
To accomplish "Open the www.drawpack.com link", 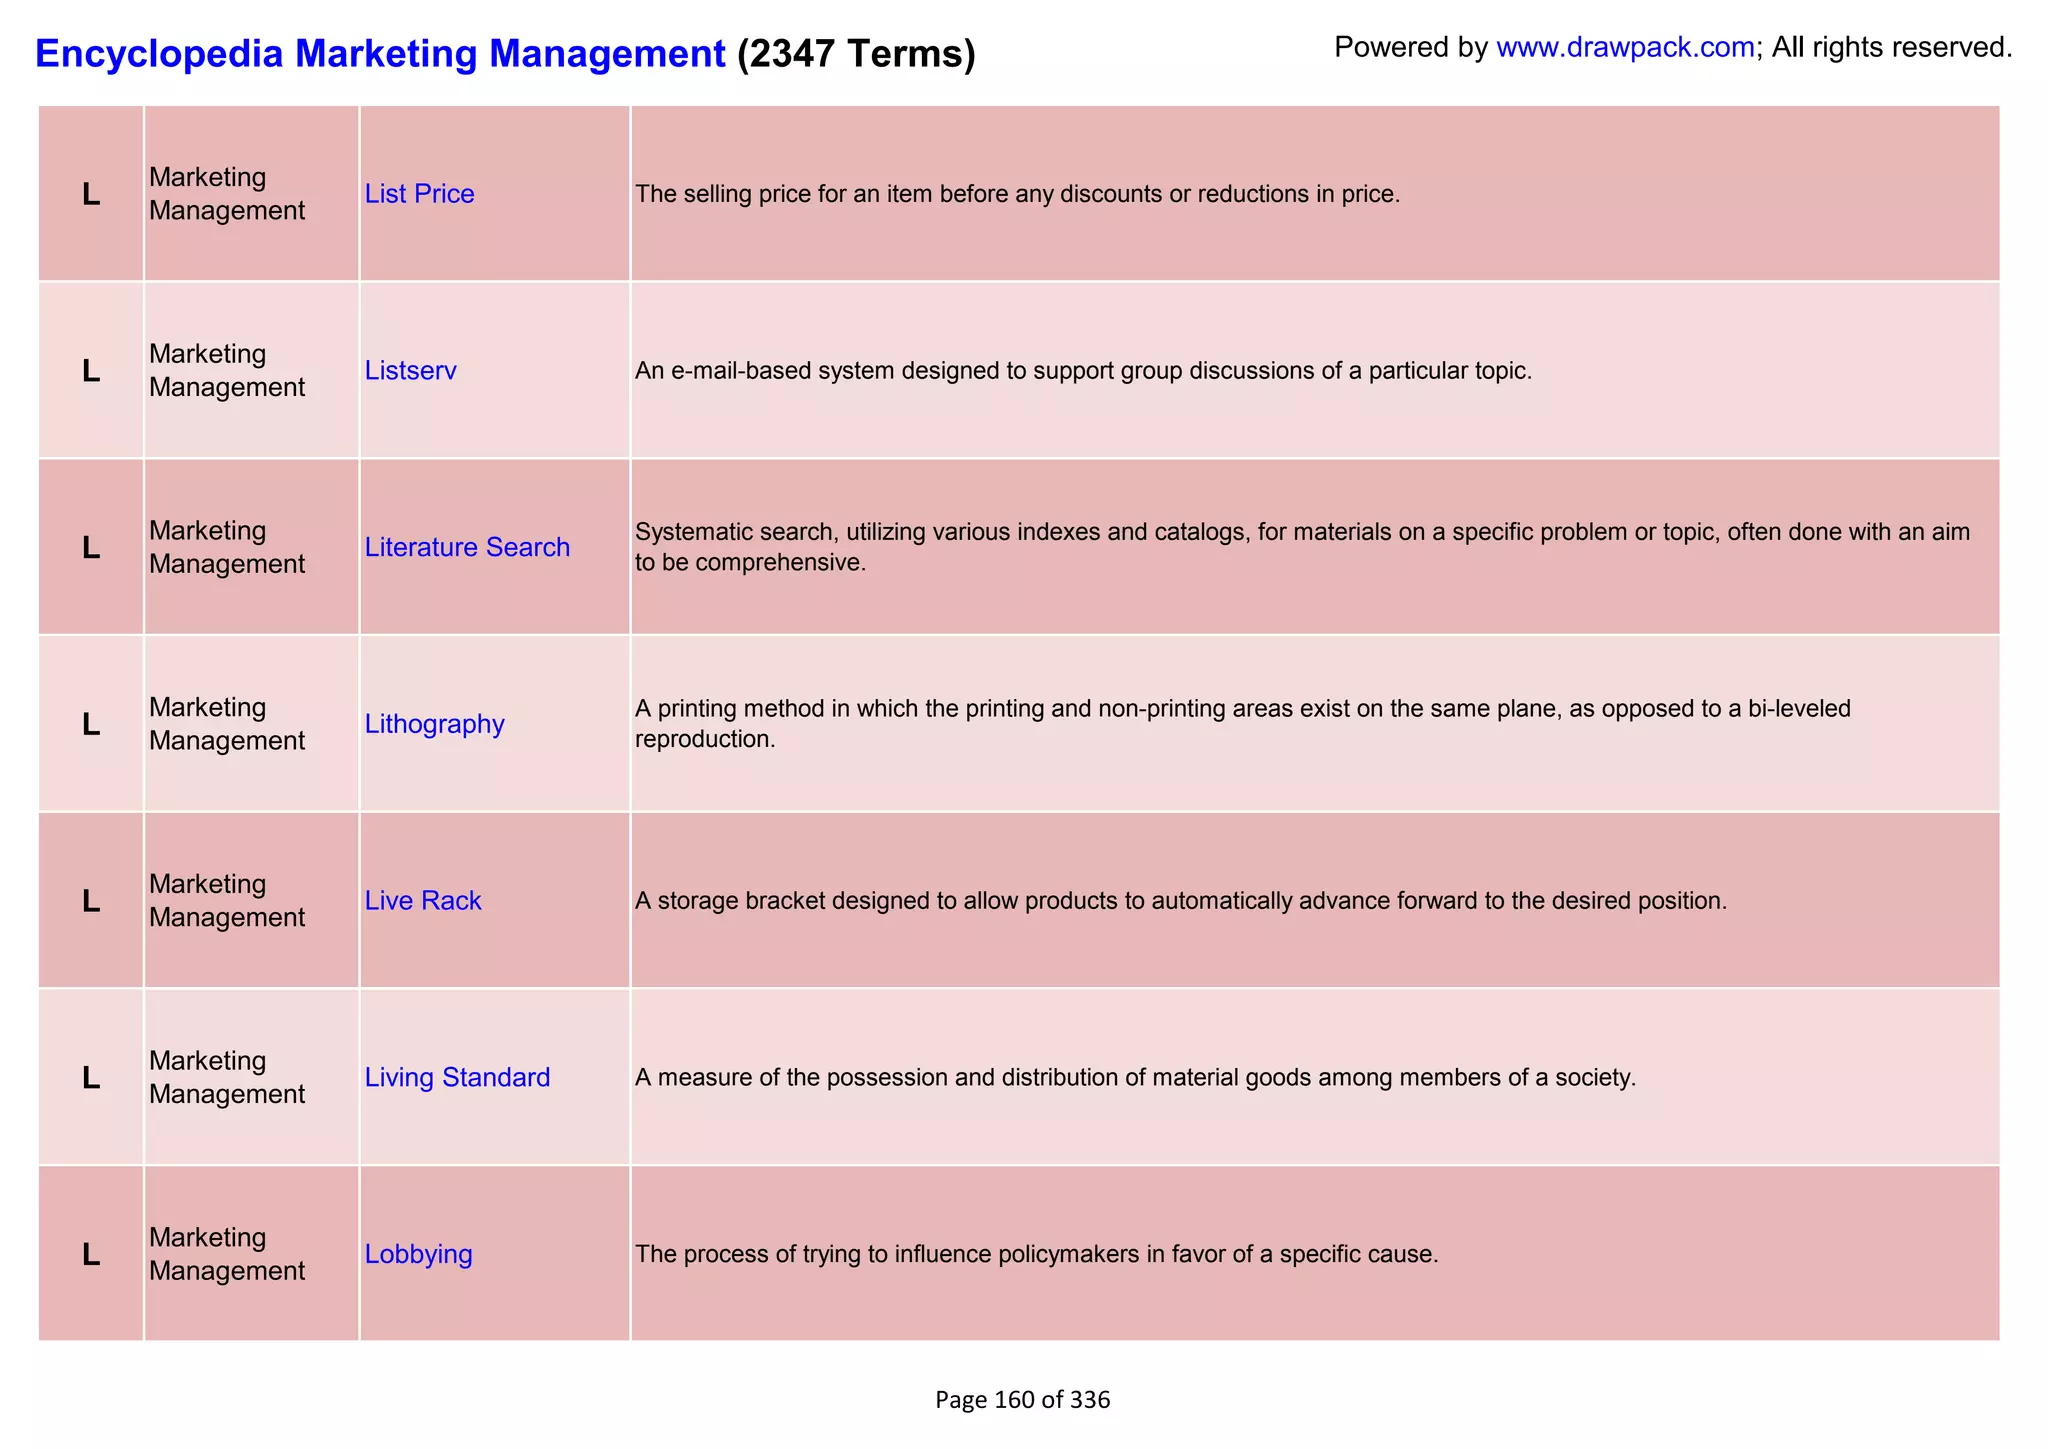I will point(1625,47).
